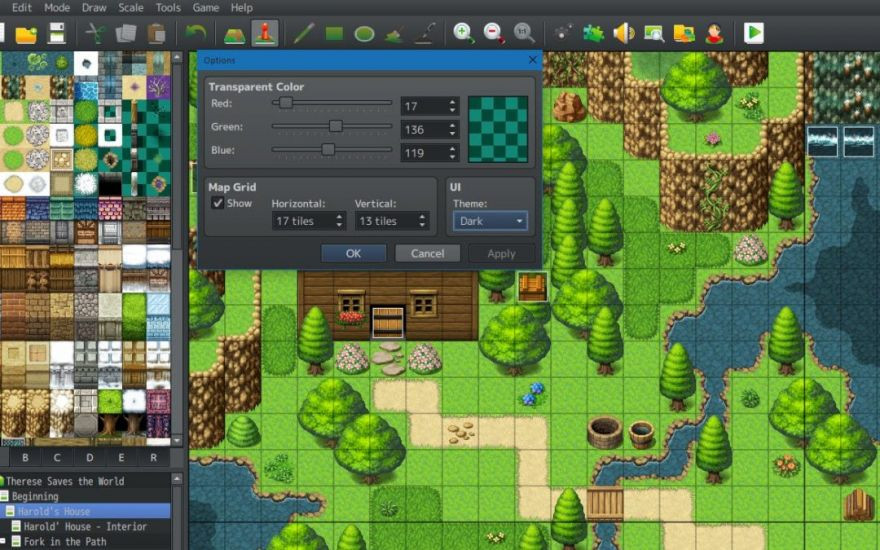Open the Mode menu

(x=57, y=8)
